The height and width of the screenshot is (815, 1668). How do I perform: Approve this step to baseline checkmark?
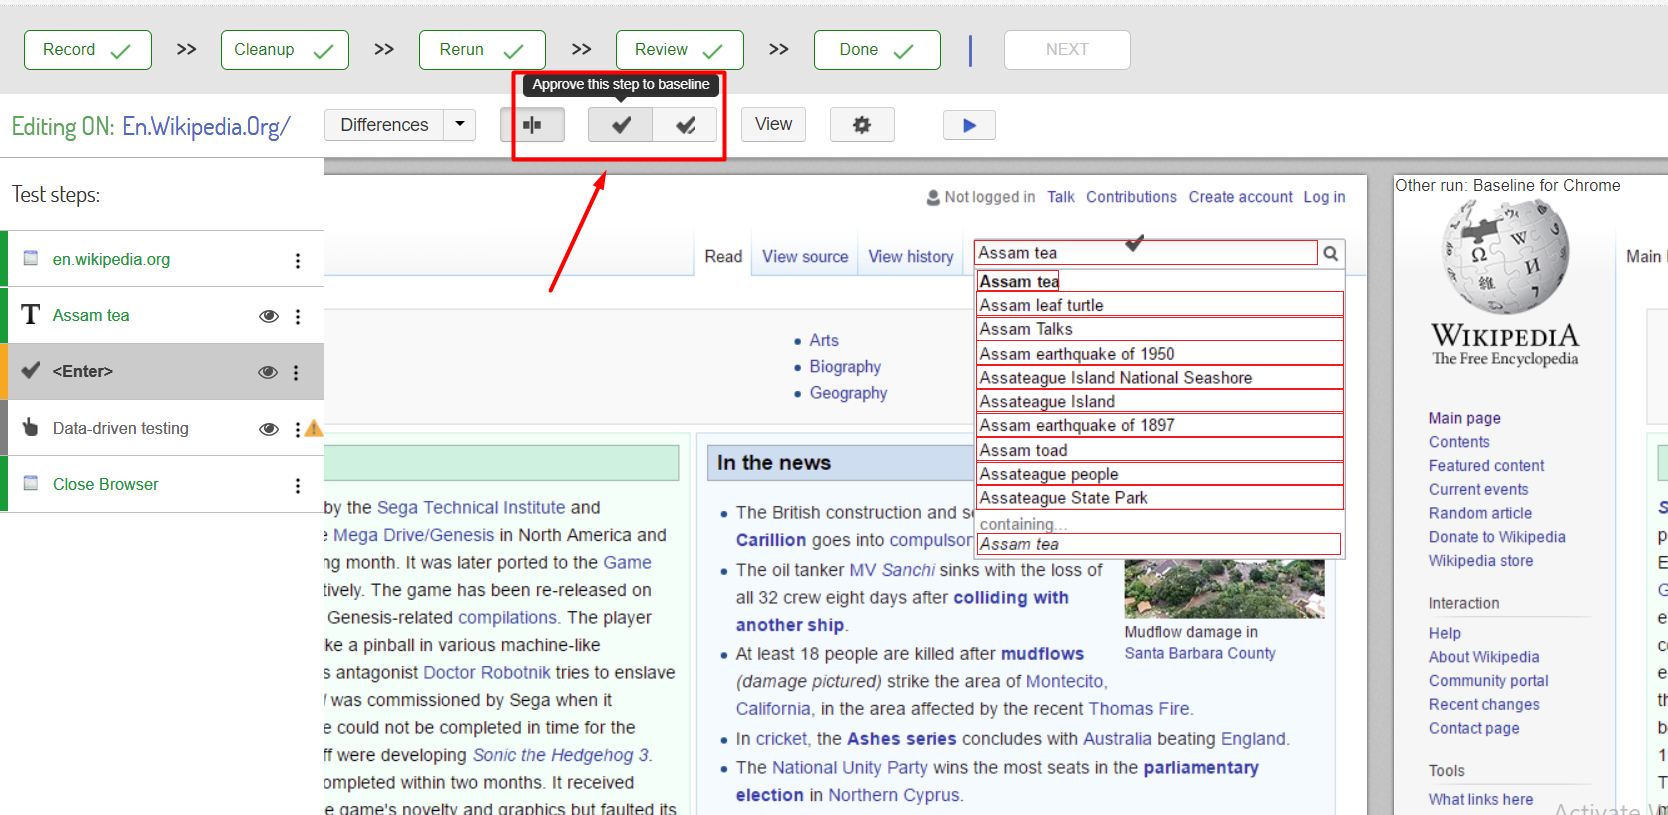(x=620, y=125)
